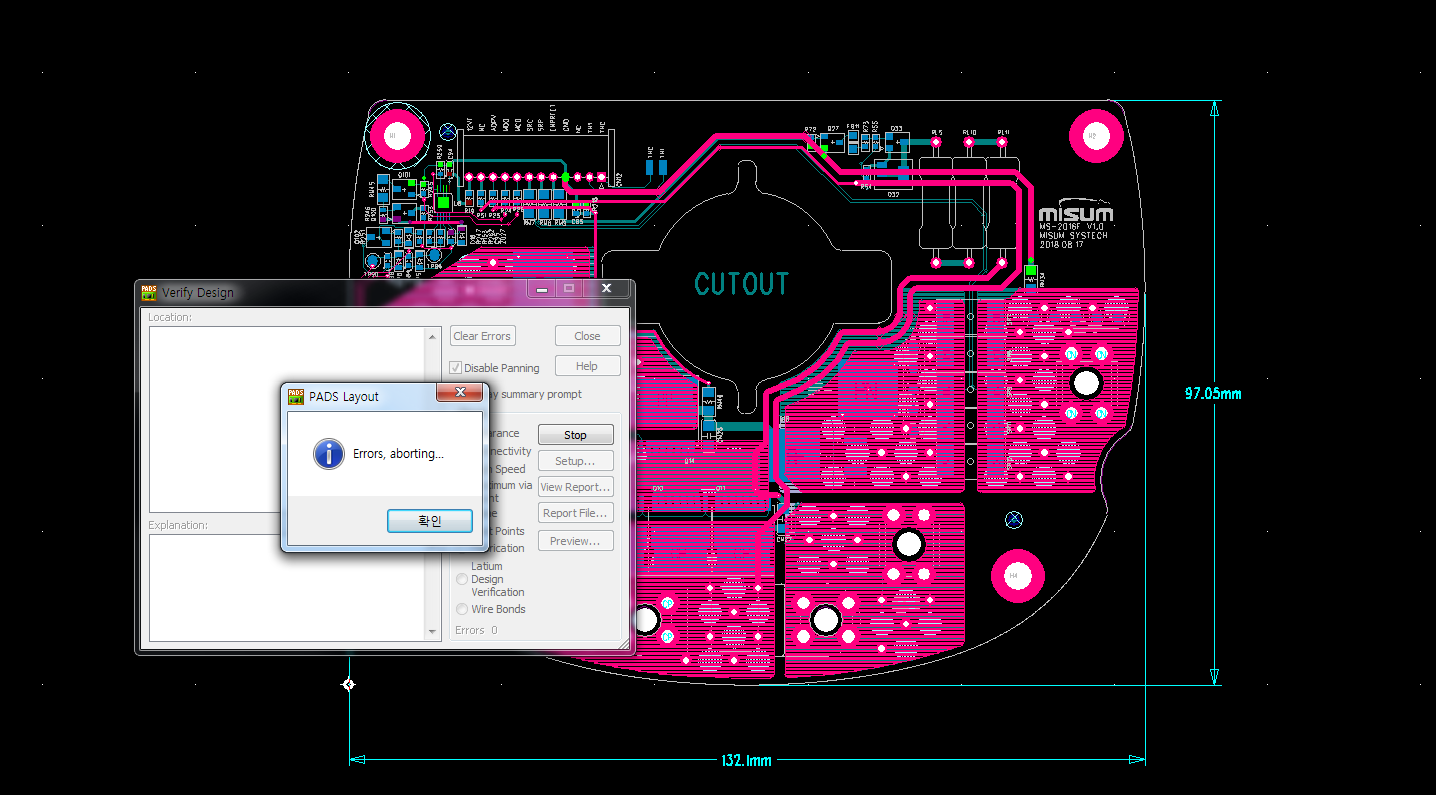Click the Verify Design window PADS icon

[149, 293]
